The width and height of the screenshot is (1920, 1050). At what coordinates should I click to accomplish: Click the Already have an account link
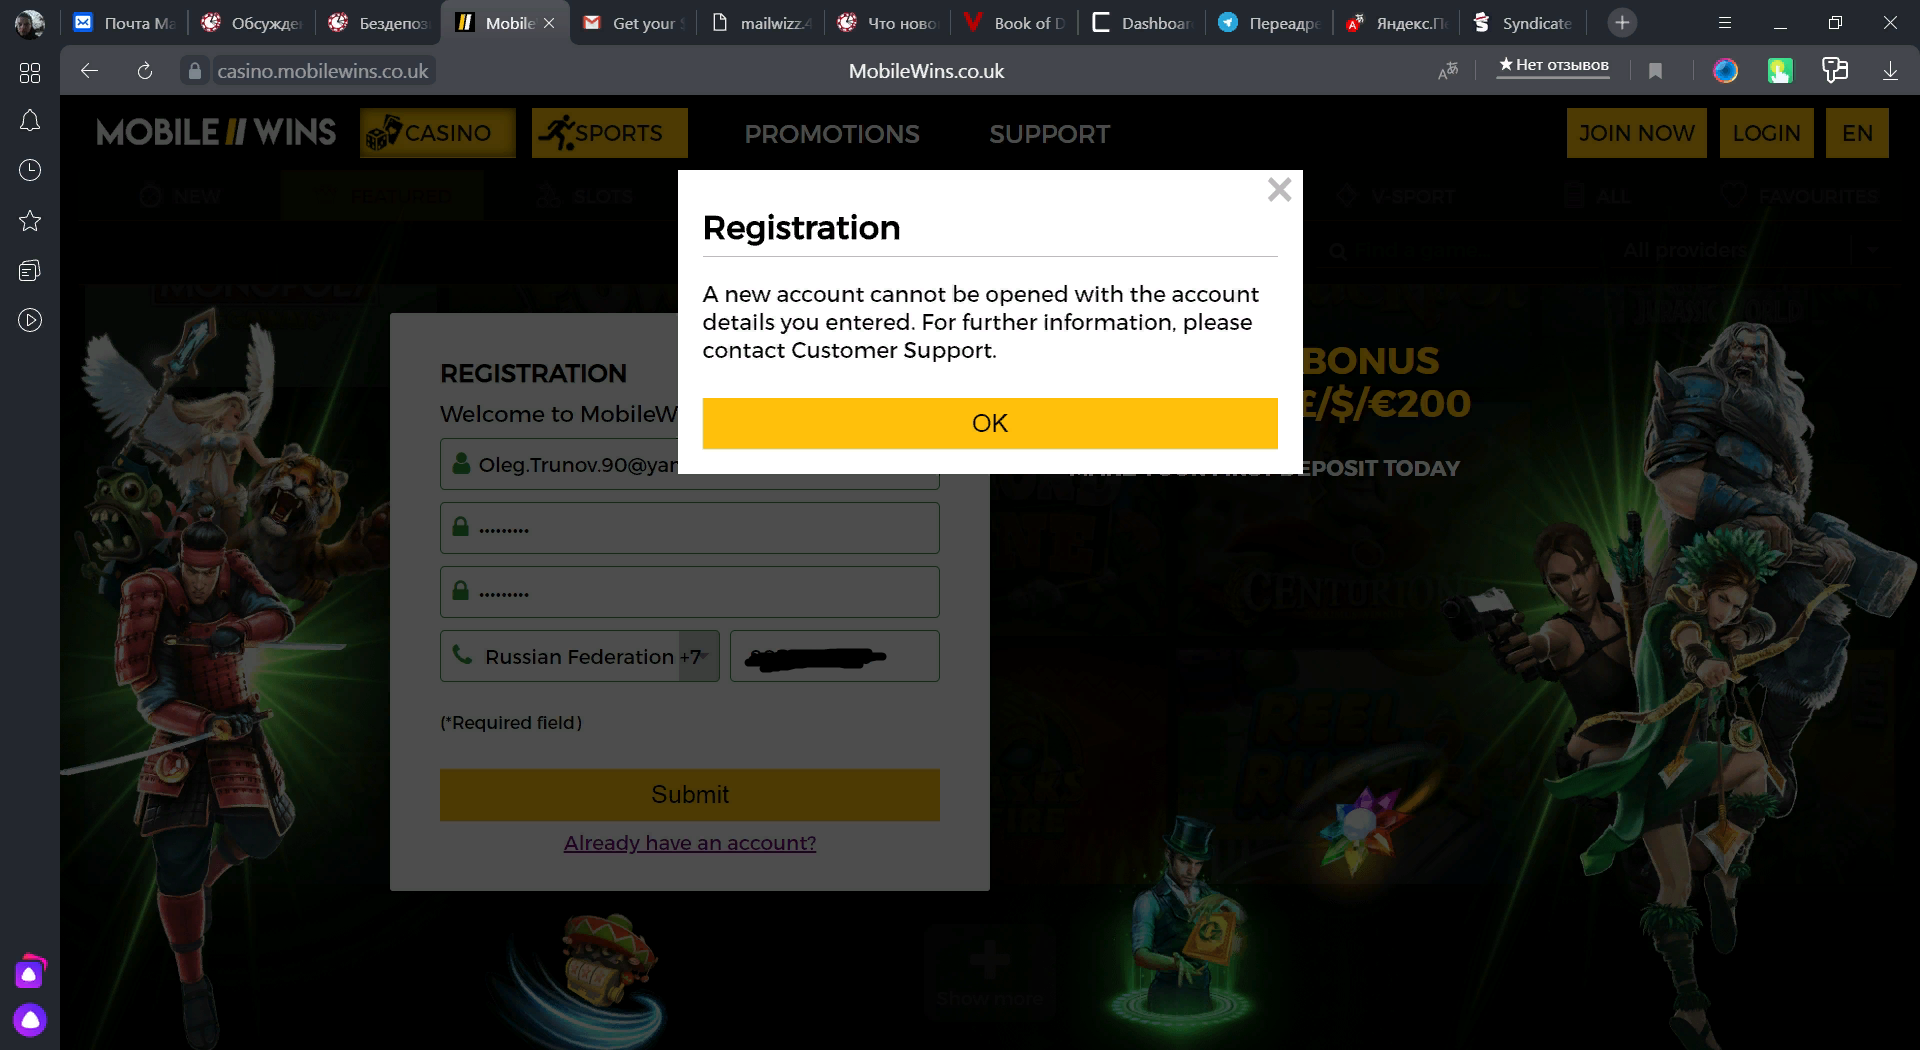click(690, 843)
